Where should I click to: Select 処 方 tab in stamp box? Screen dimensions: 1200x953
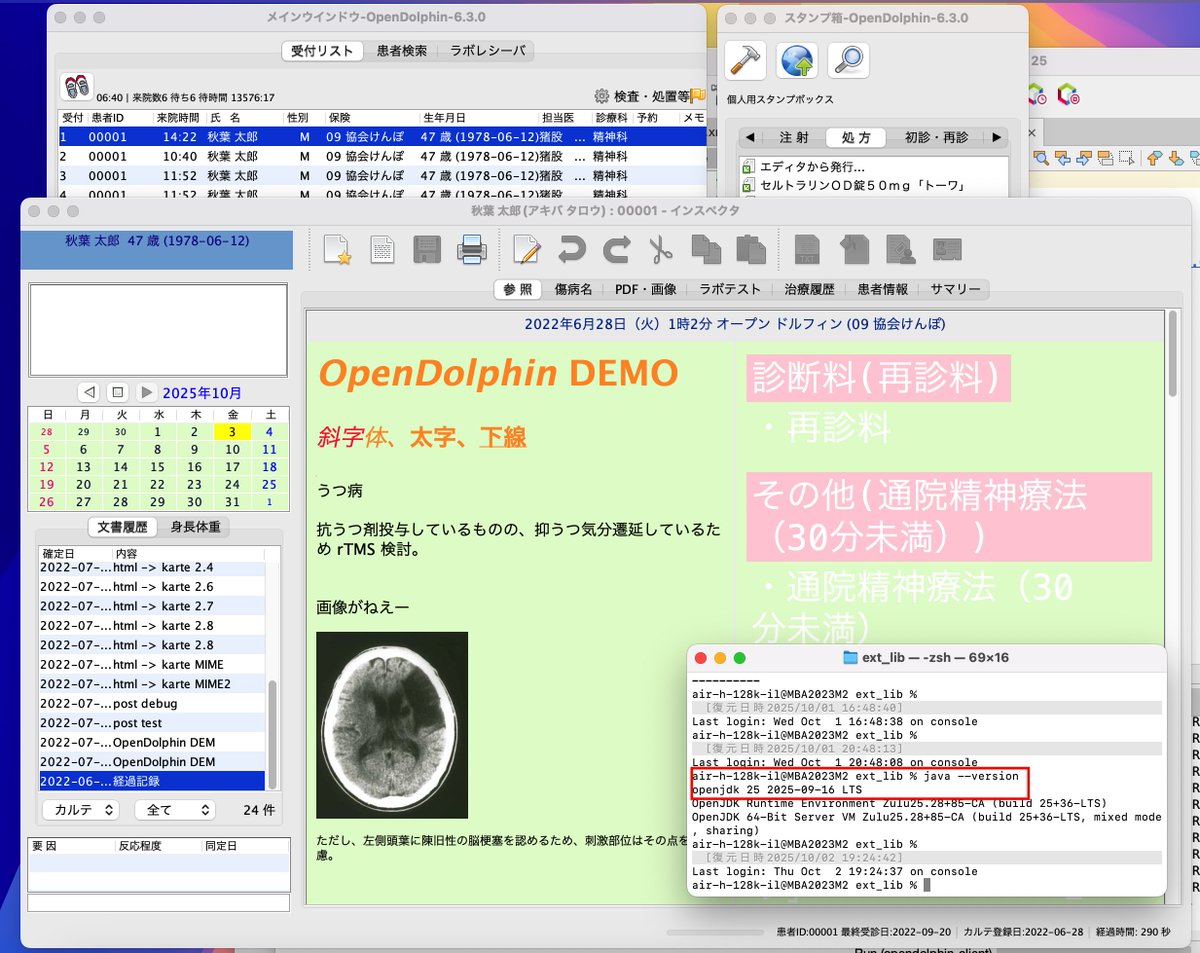pyautogui.click(x=856, y=137)
